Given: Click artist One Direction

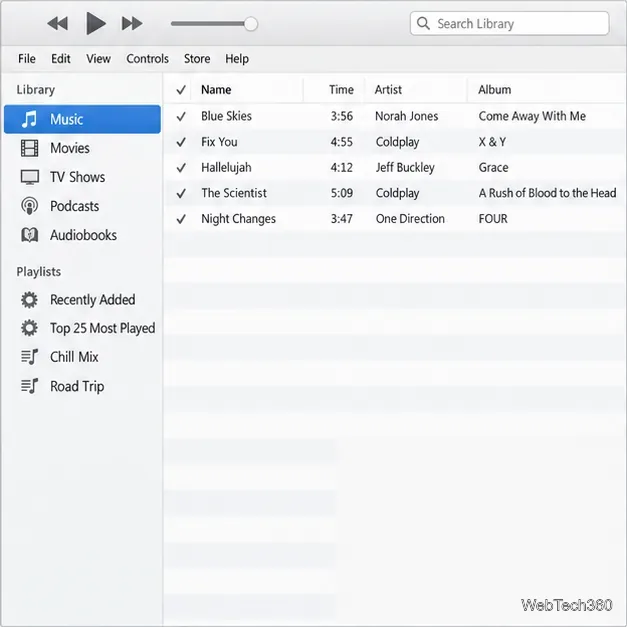Looking at the screenshot, I should click(410, 219).
